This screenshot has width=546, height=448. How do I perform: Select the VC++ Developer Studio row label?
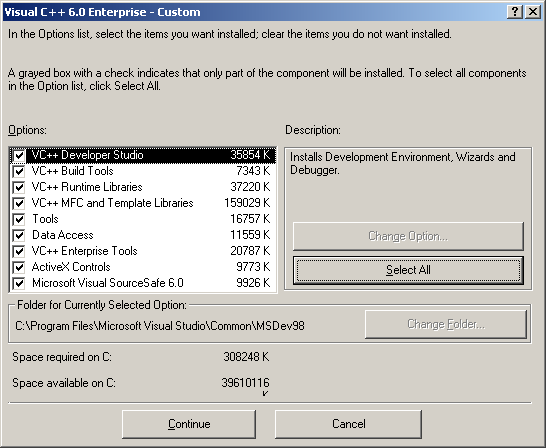[87, 155]
